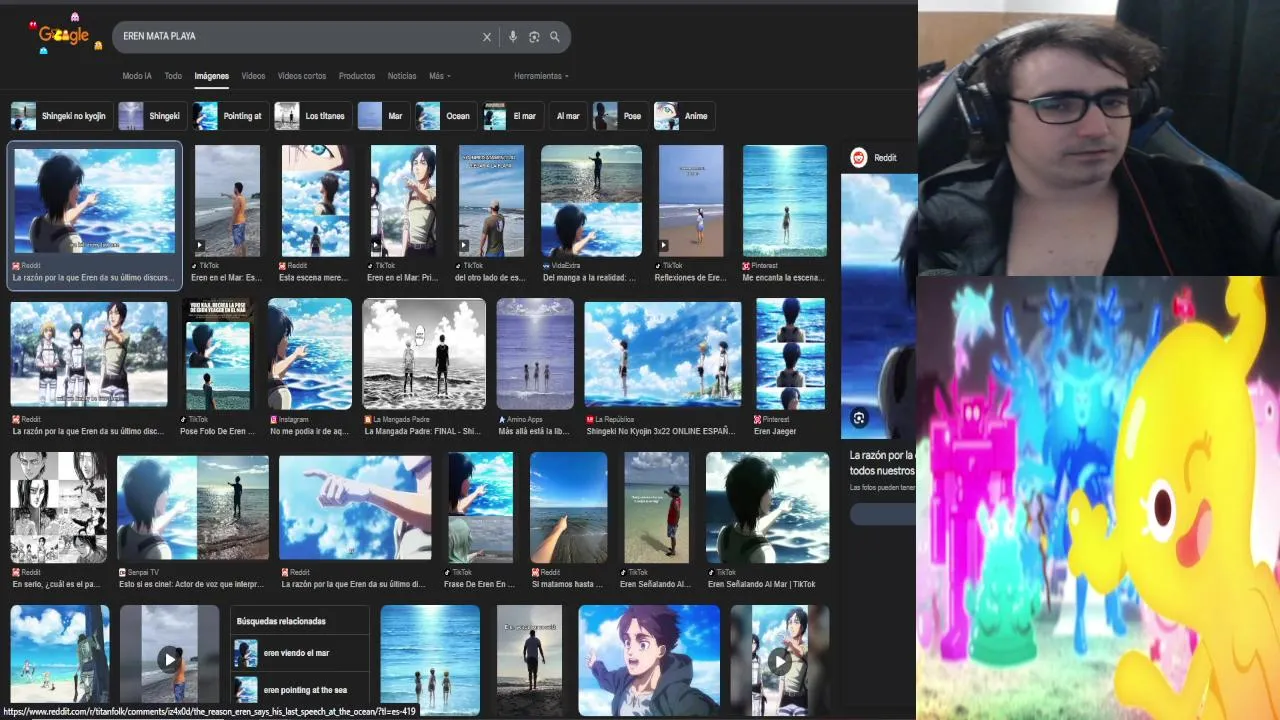
Task: Select the Los titanes filter chip
Action: pyautogui.click(x=311, y=116)
